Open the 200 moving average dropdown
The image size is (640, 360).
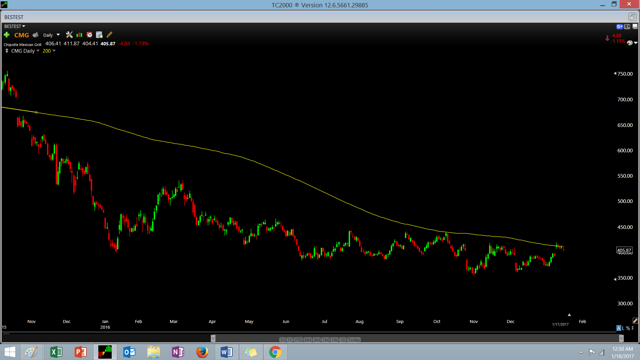(x=49, y=51)
